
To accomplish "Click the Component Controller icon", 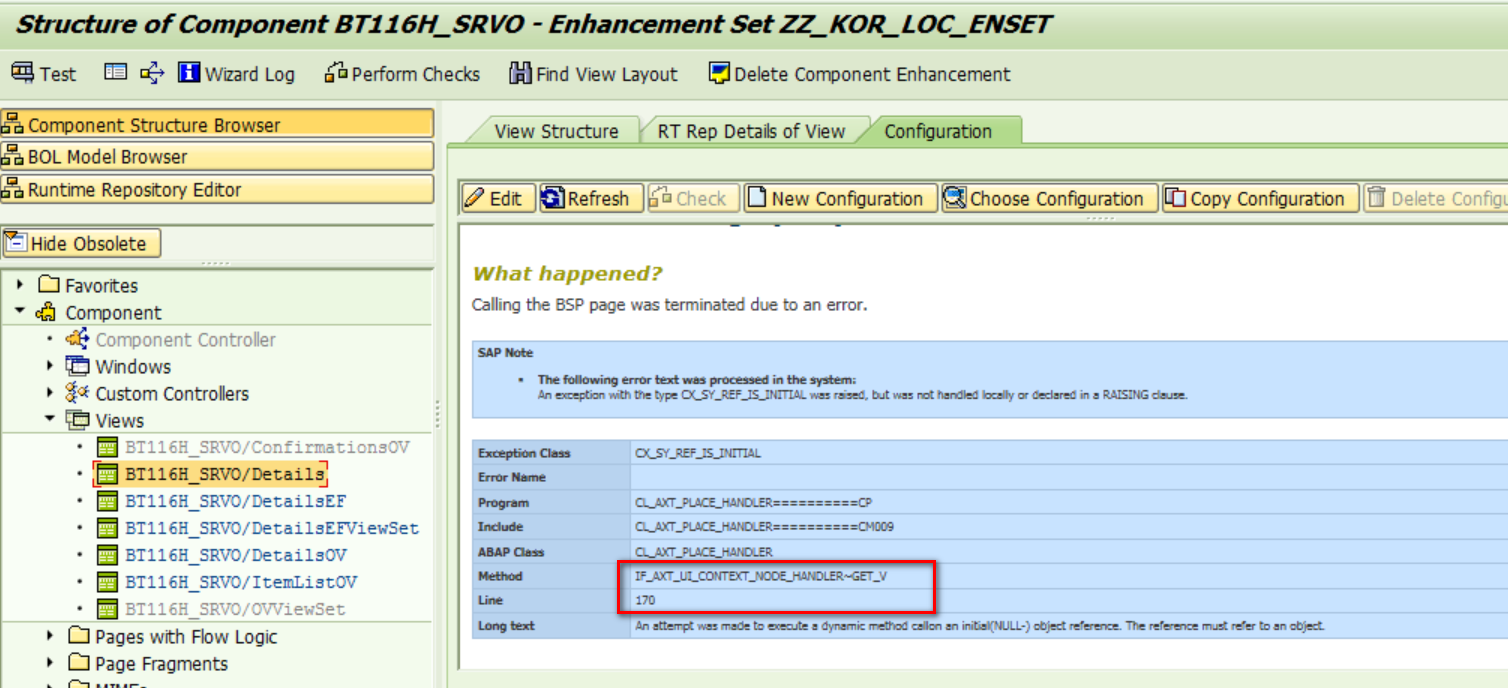I will tap(77, 339).
